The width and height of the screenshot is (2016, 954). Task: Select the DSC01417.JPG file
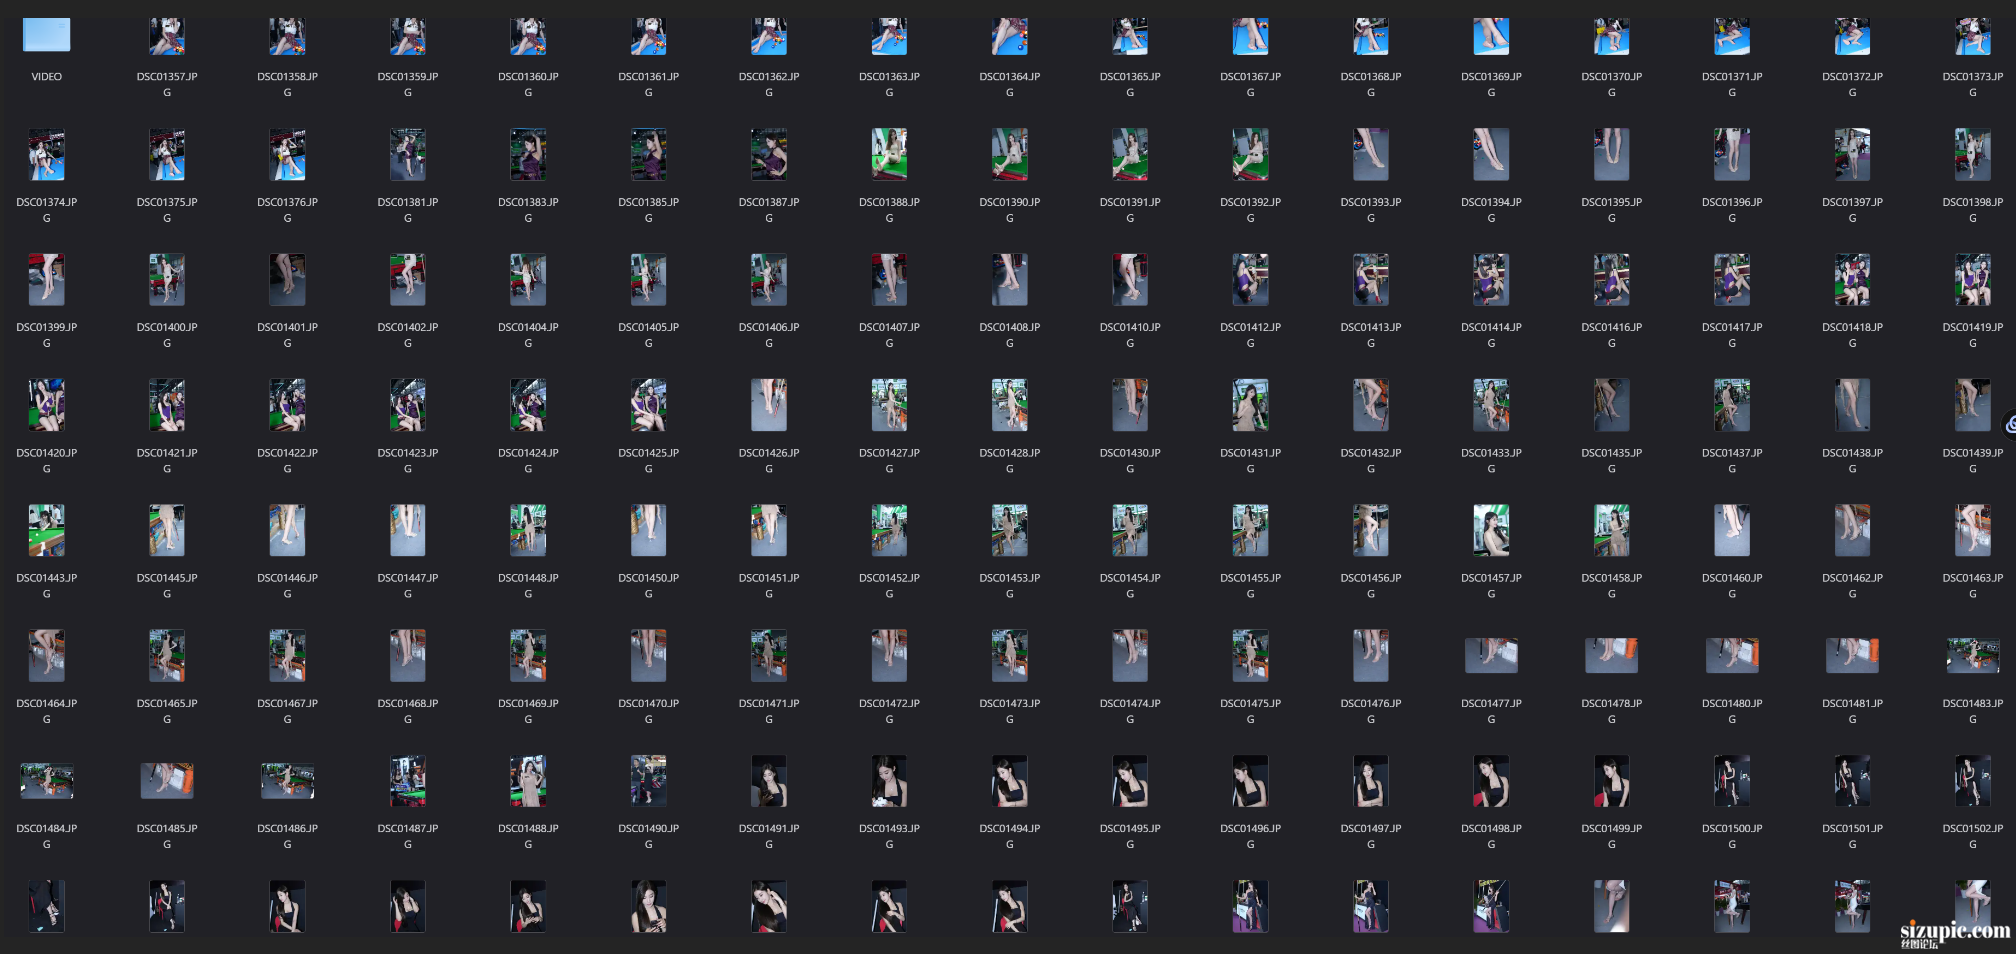(x=1732, y=279)
